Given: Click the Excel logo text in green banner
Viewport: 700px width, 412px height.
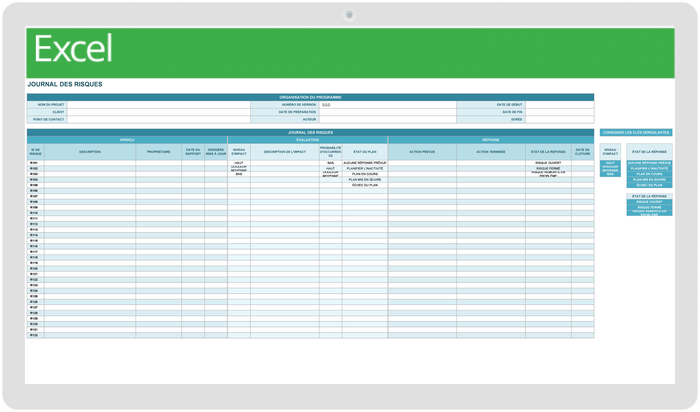Looking at the screenshot, I should [x=73, y=49].
